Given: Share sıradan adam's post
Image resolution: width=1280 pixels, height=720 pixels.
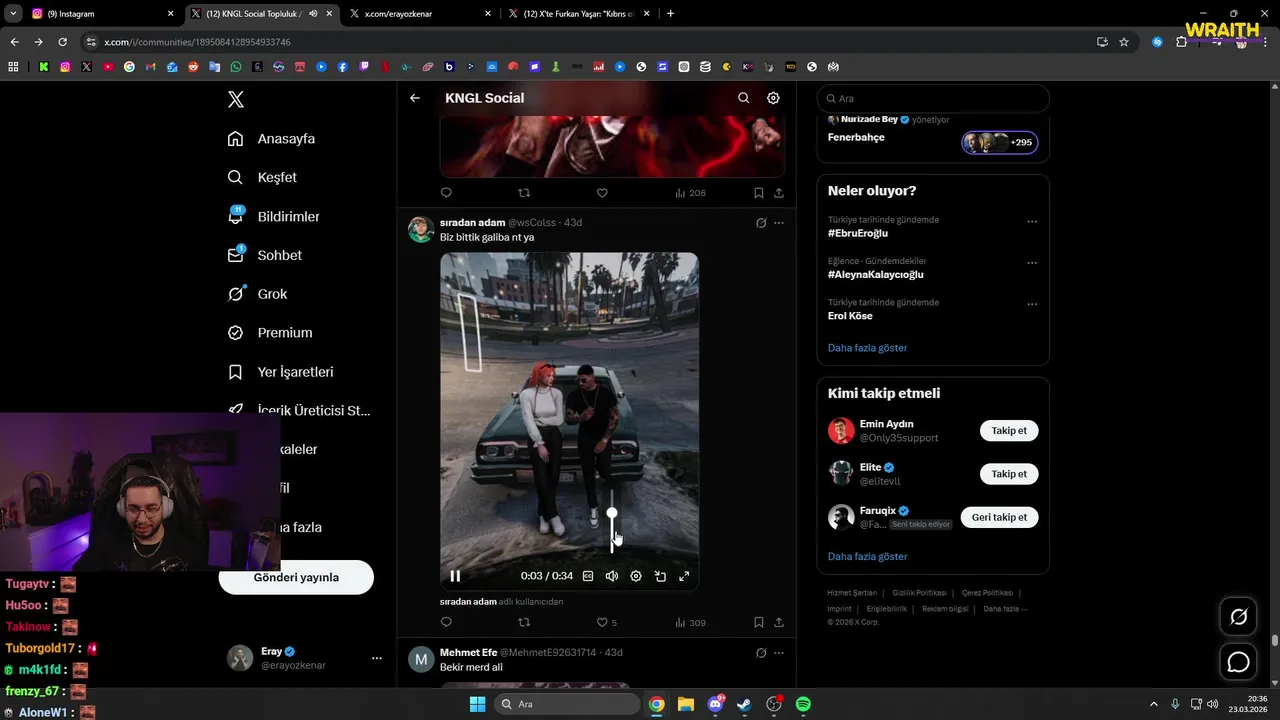Looking at the screenshot, I should pos(779,622).
